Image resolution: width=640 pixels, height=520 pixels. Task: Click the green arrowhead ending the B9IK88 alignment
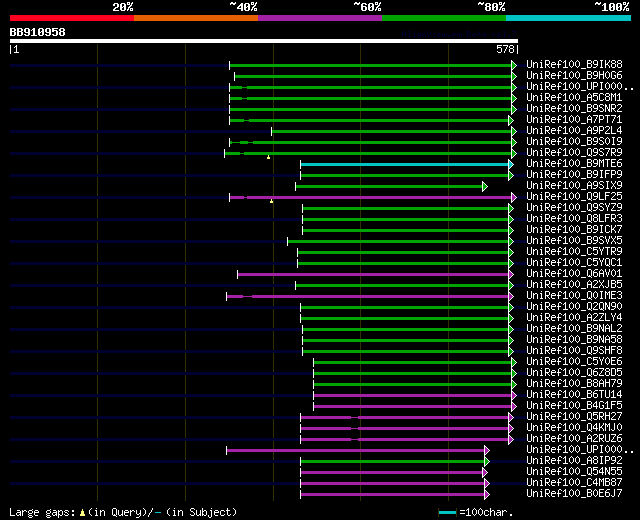pos(514,65)
